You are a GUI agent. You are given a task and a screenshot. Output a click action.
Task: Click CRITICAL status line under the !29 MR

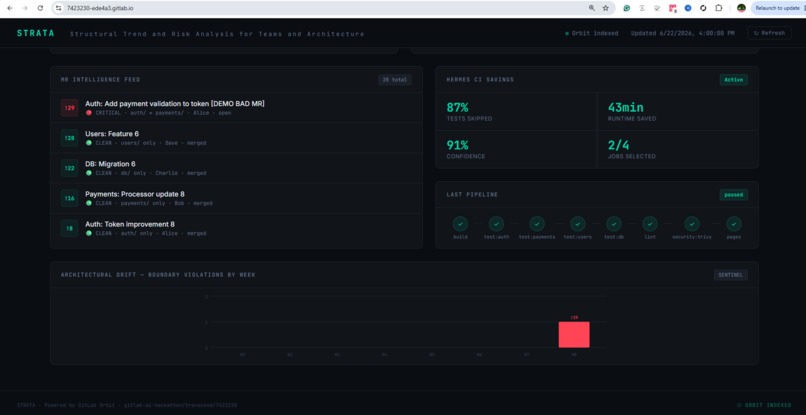(x=158, y=113)
